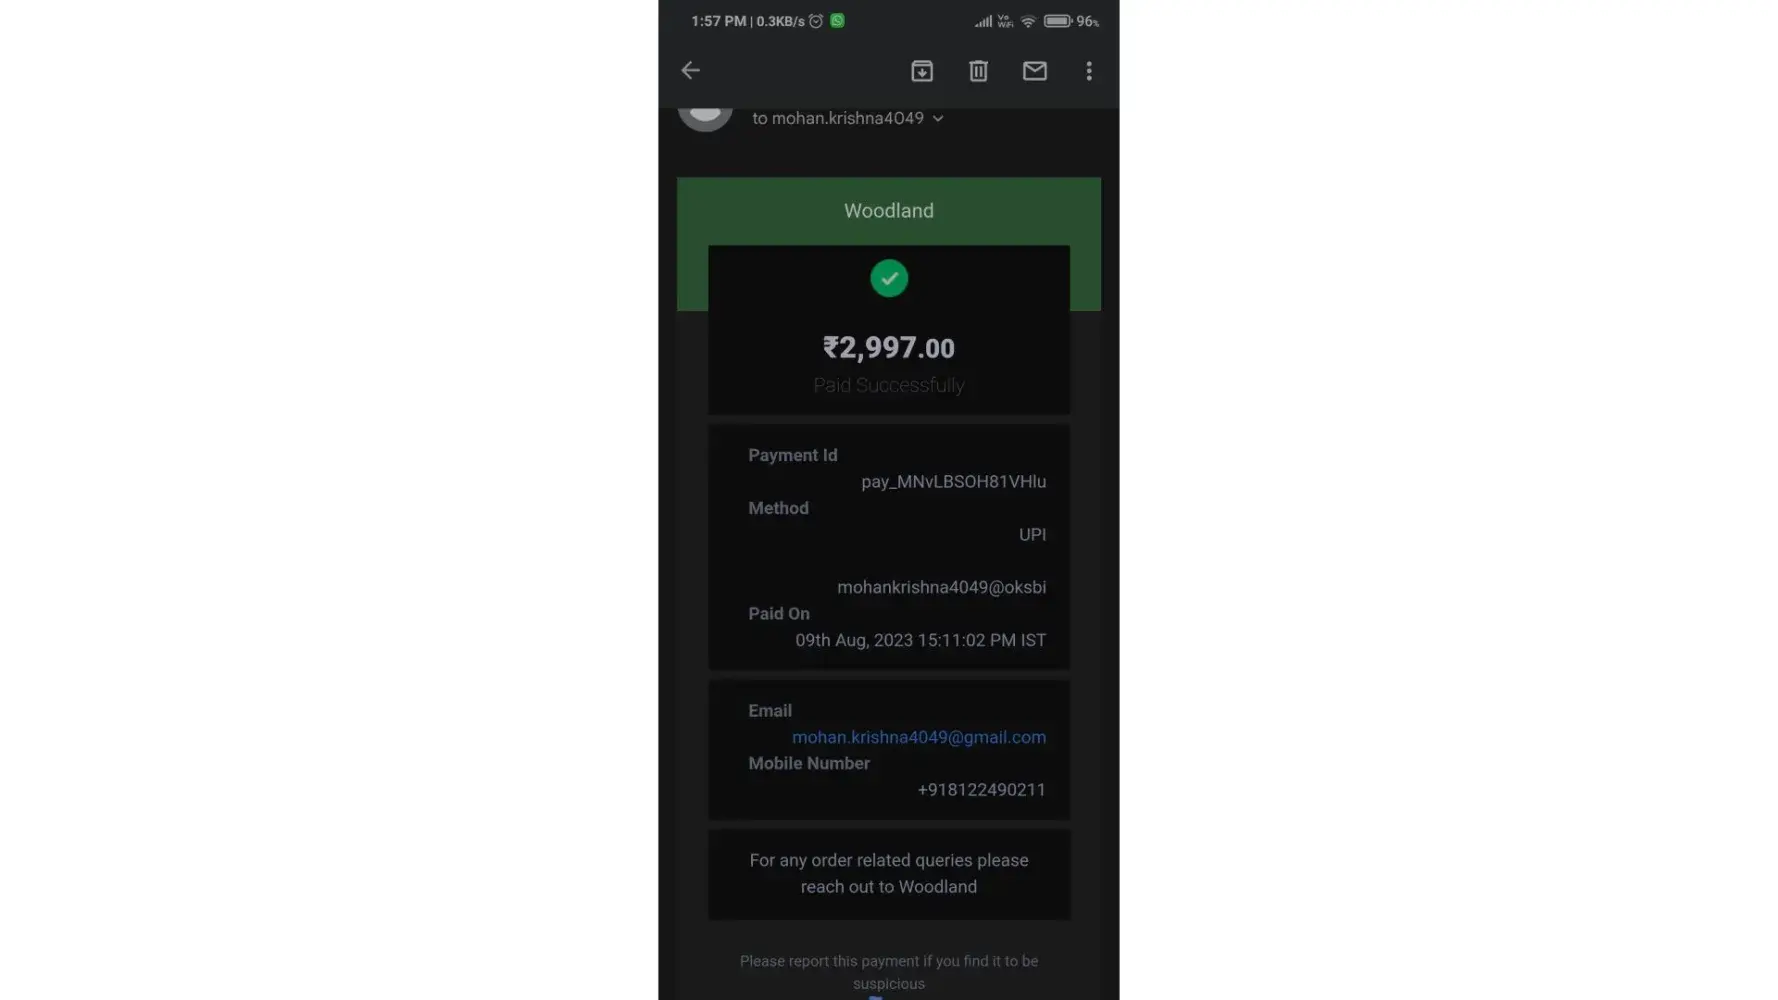Archive this email with the archive icon
Screen dimensions: 1778x1000
point(922,70)
